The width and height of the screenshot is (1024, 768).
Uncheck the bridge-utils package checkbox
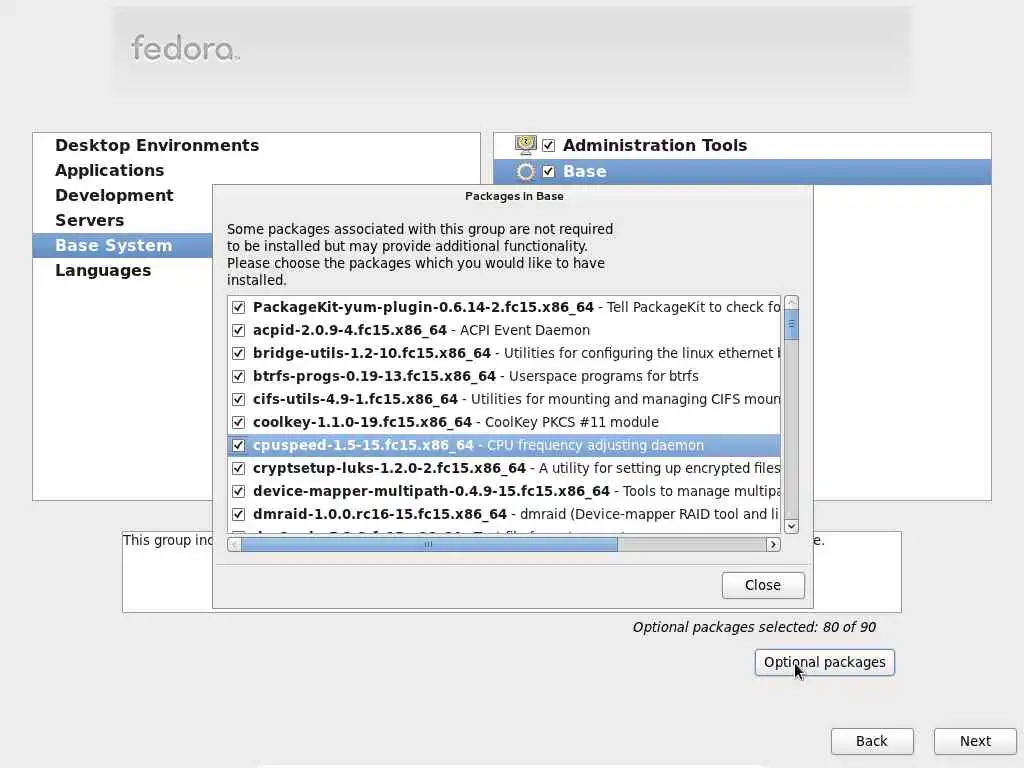pos(238,353)
